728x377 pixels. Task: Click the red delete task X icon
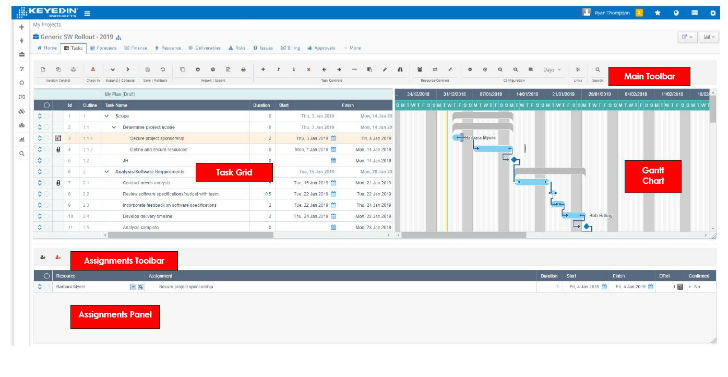tap(309, 70)
